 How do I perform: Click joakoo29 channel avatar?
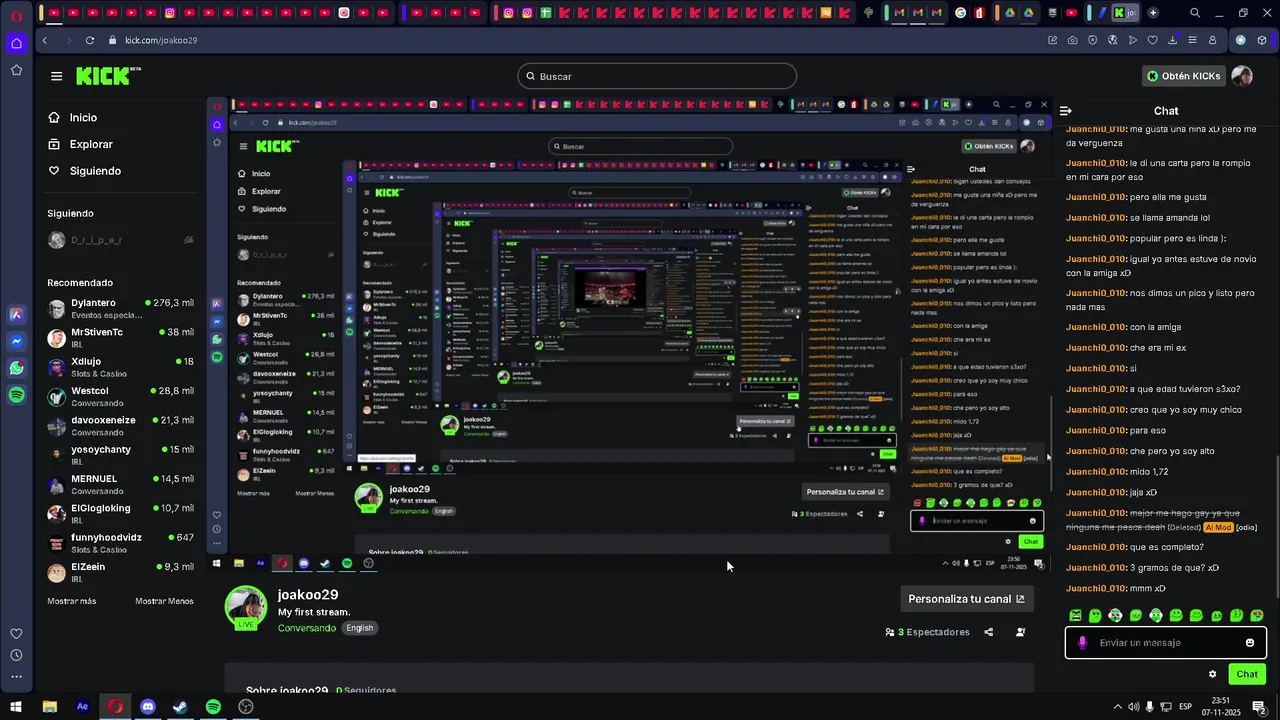tap(245, 607)
